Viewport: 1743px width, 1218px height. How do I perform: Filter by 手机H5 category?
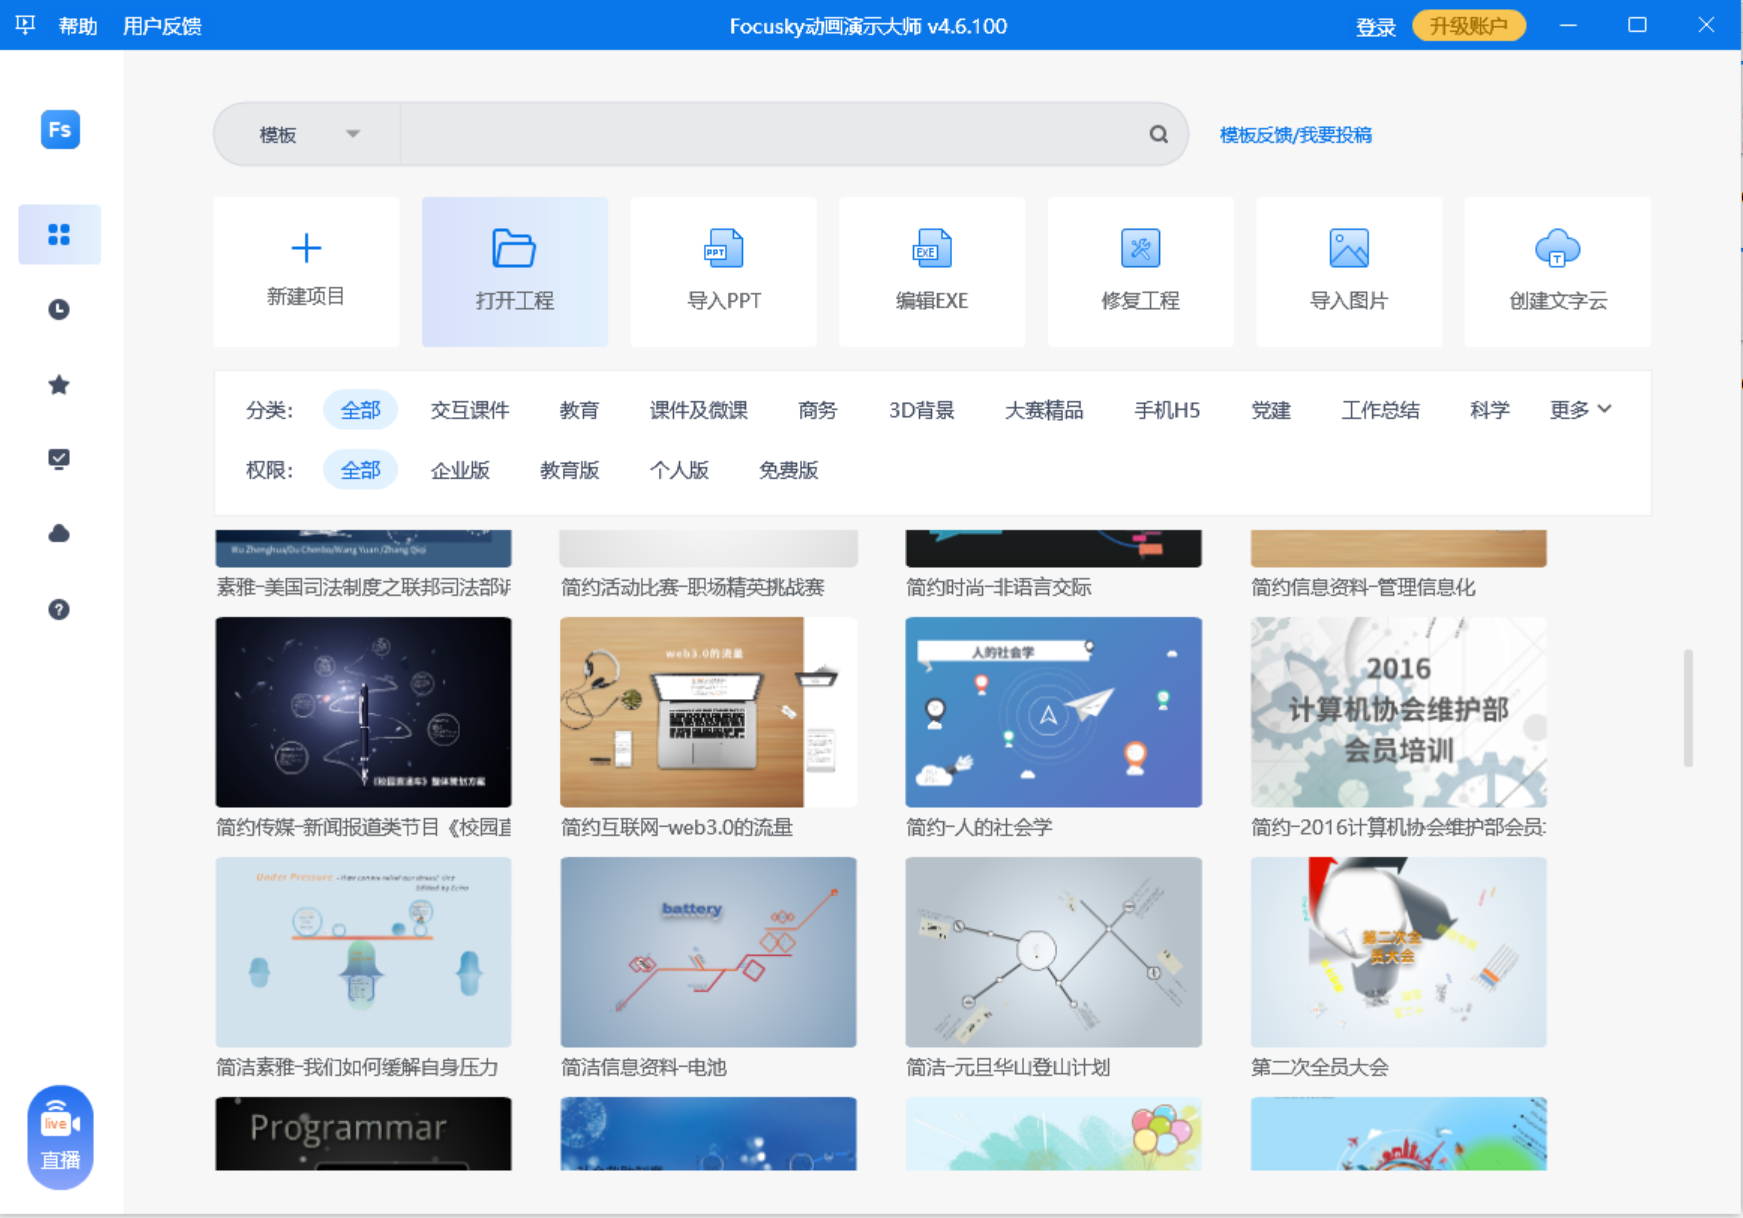click(x=1167, y=410)
